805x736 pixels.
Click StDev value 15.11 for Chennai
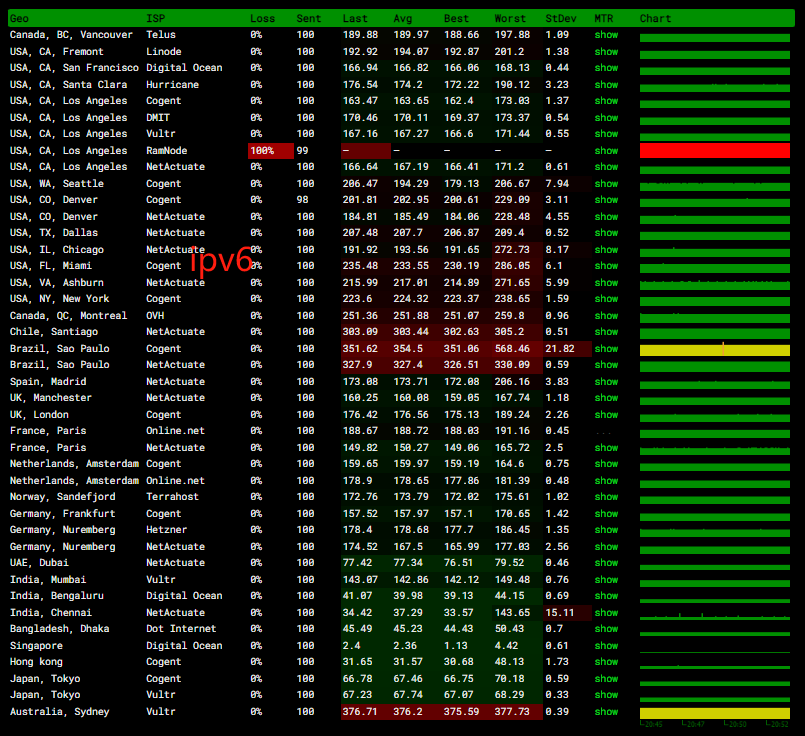560,613
